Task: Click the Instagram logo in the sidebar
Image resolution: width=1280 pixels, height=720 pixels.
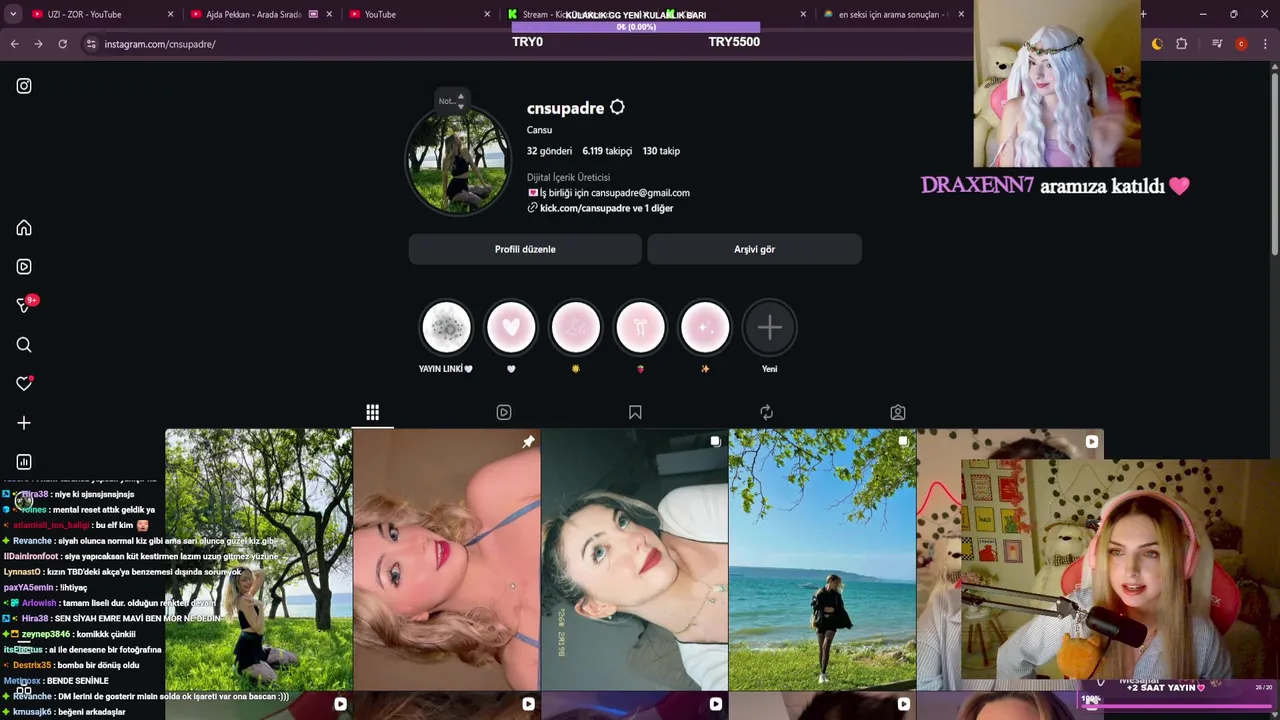Action: [x=24, y=86]
